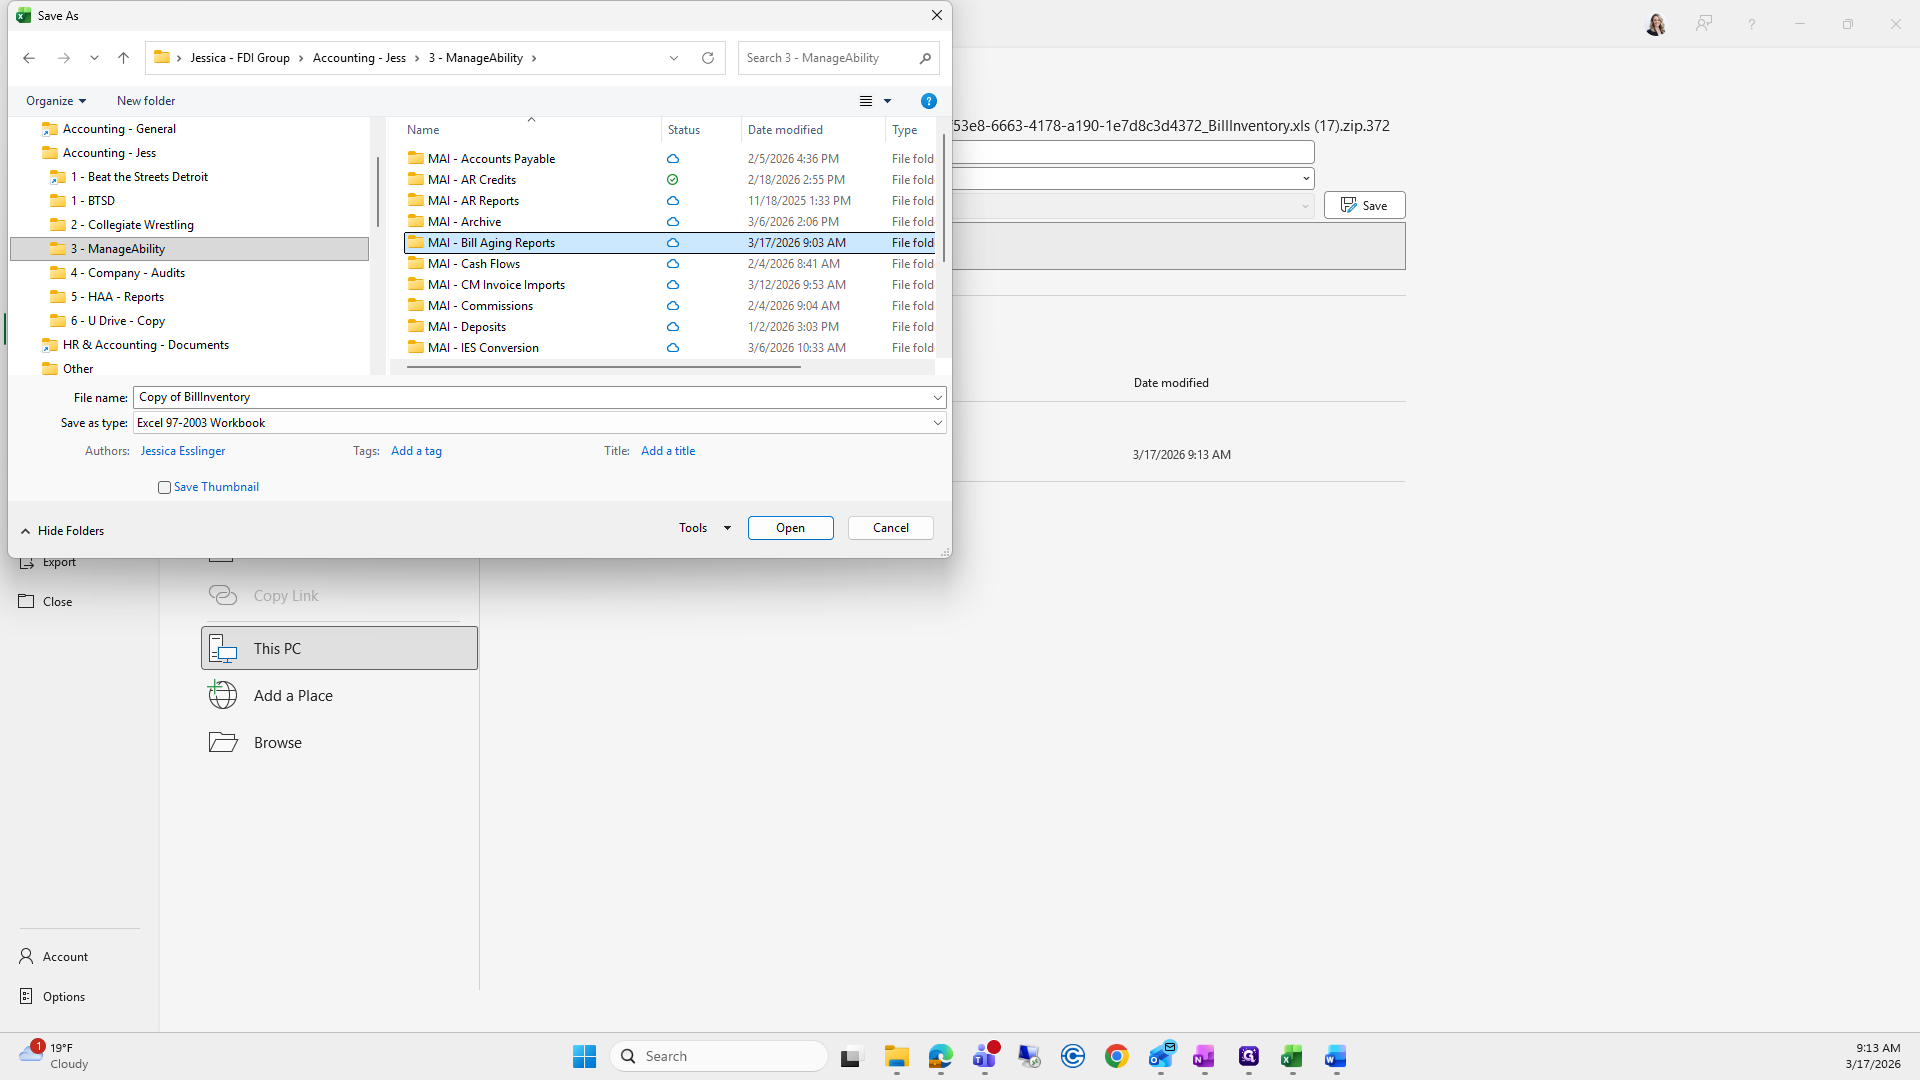The width and height of the screenshot is (1920, 1080).
Task: Click the Browse folder icon
Action: (x=223, y=742)
